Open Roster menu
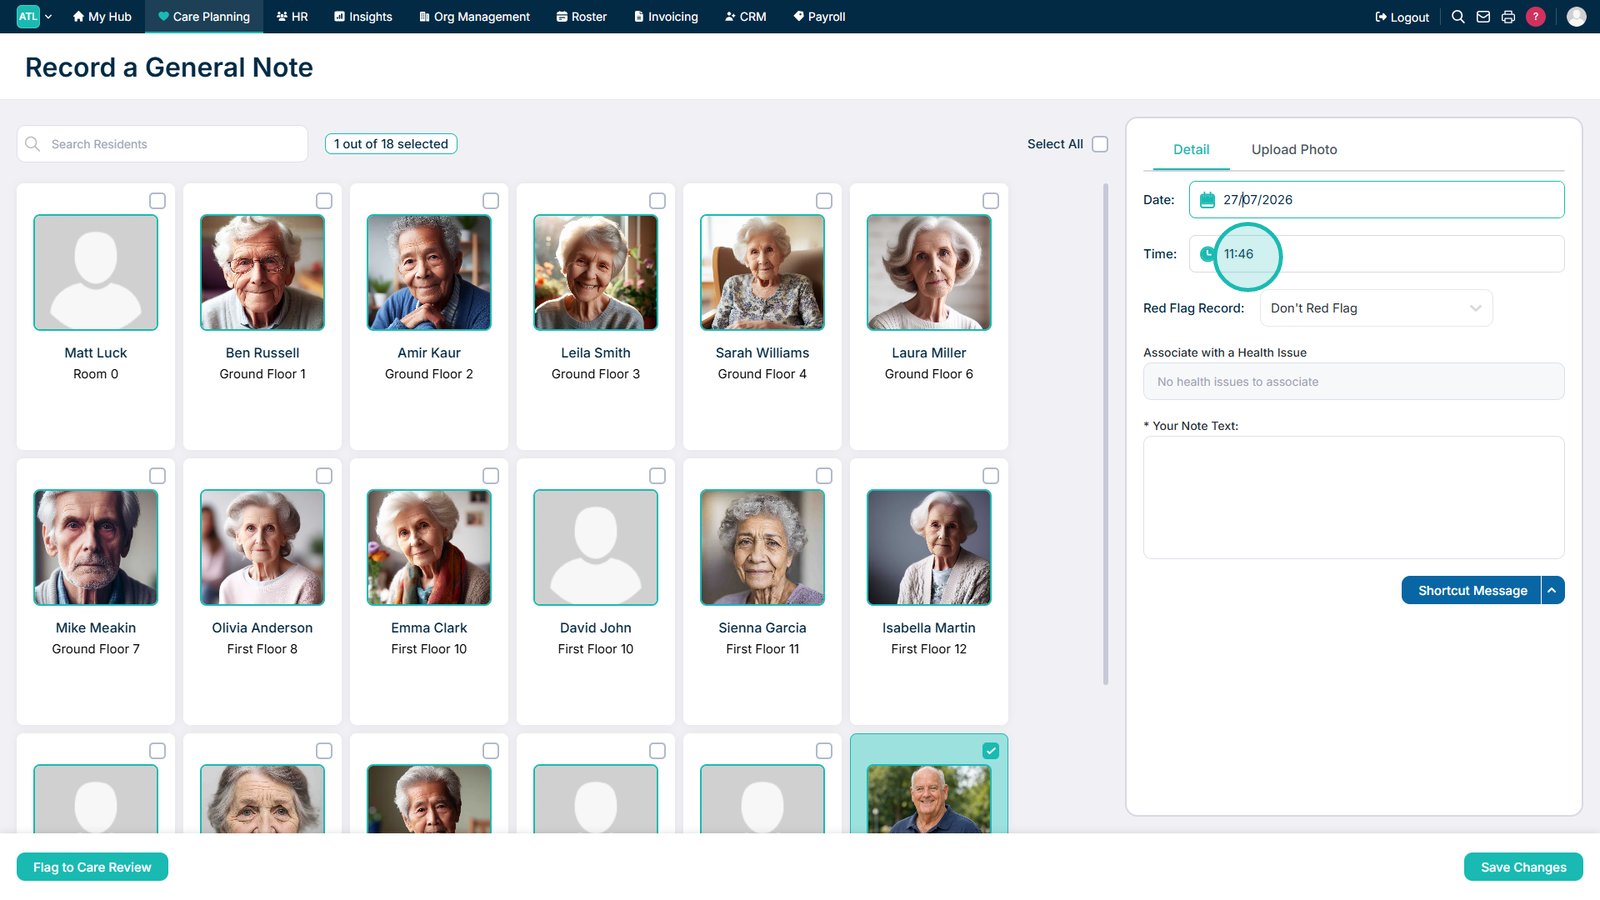Viewport: 1600px width, 900px height. point(581,17)
